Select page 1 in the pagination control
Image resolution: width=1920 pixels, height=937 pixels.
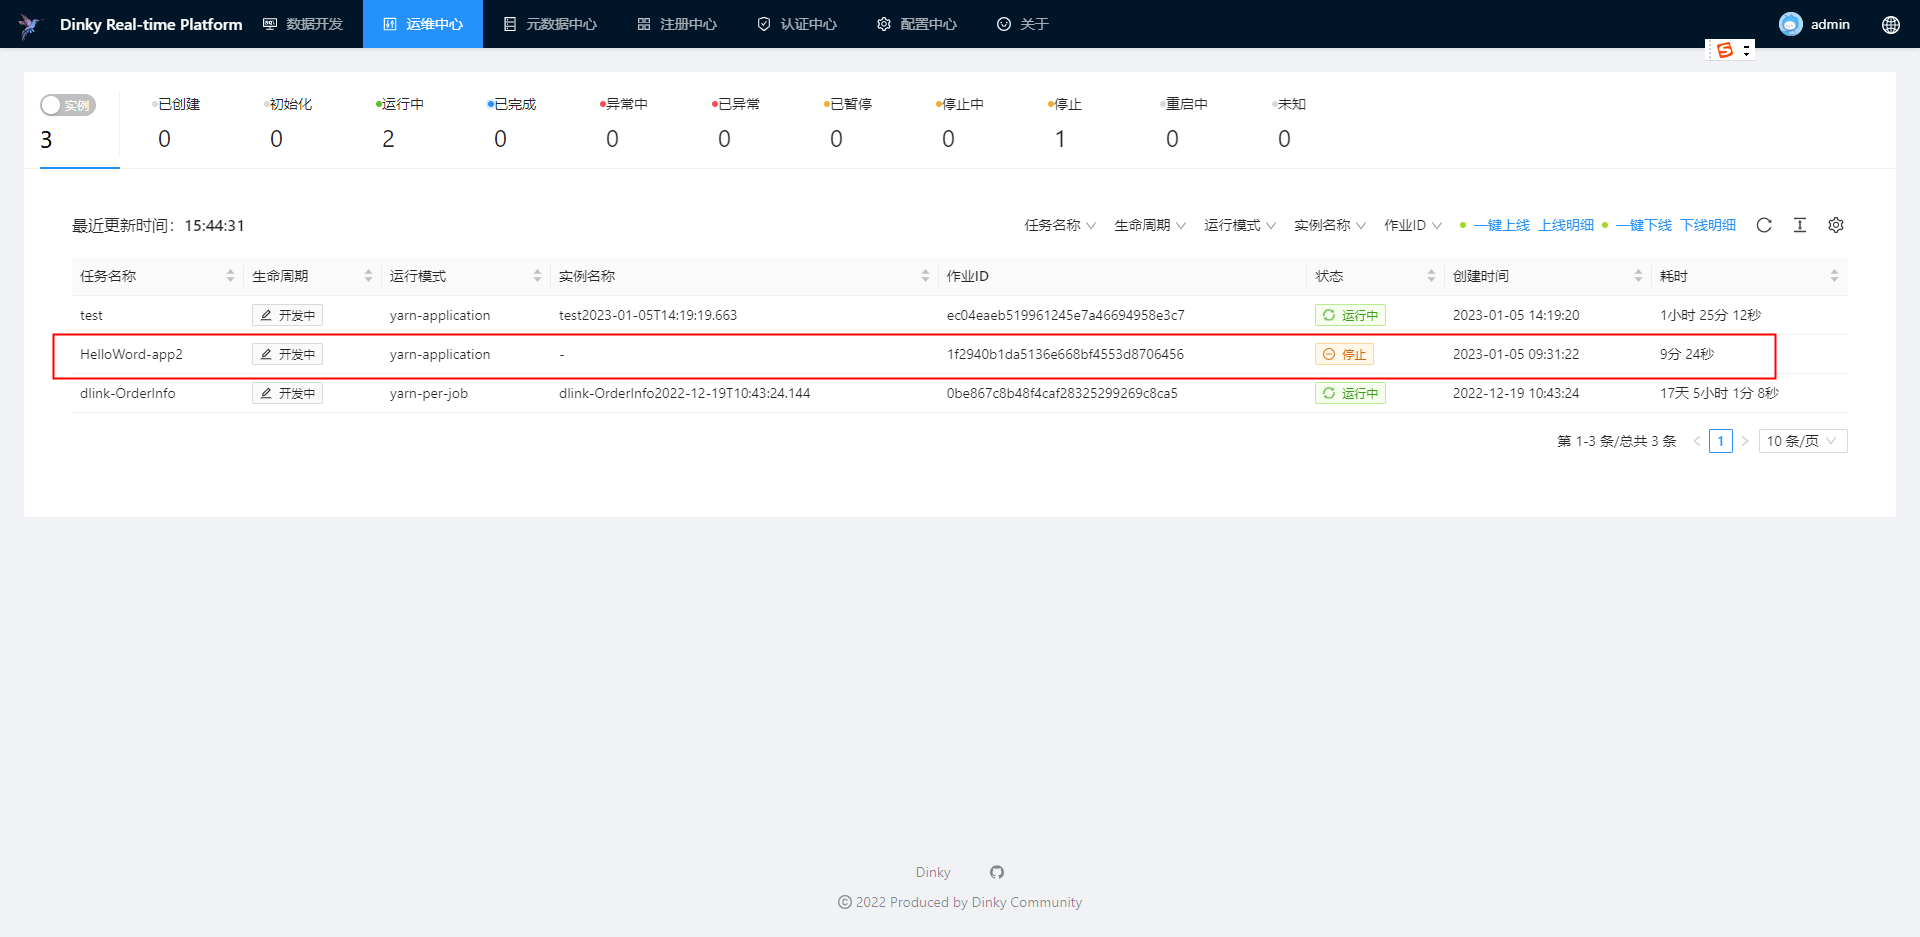pyautogui.click(x=1721, y=440)
